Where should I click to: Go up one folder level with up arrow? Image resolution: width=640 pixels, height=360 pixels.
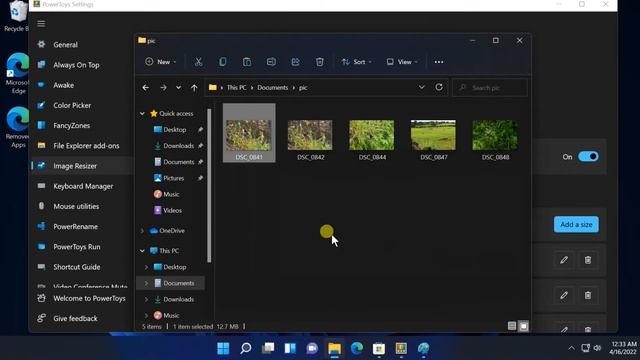(x=194, y=87)
